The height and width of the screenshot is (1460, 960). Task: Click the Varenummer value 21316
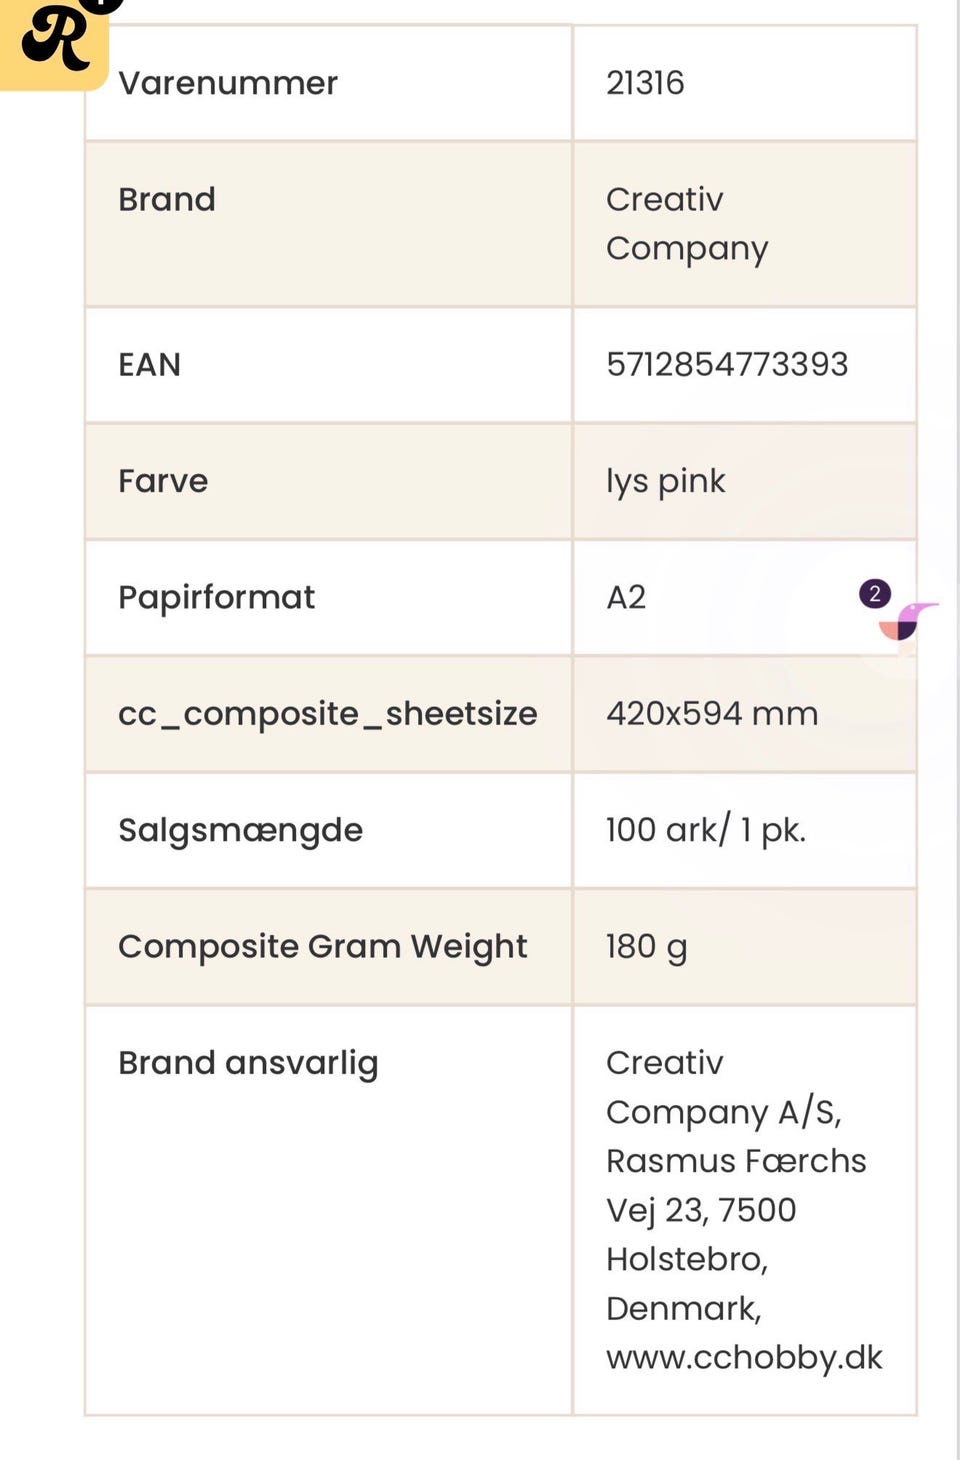[645, 83]
